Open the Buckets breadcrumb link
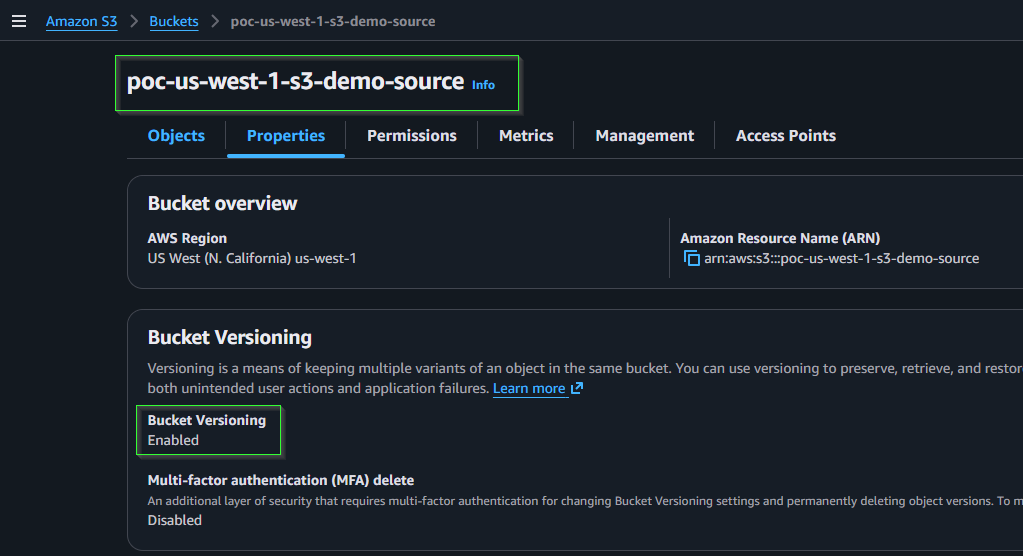1023x556 pixels. (174, 21)
